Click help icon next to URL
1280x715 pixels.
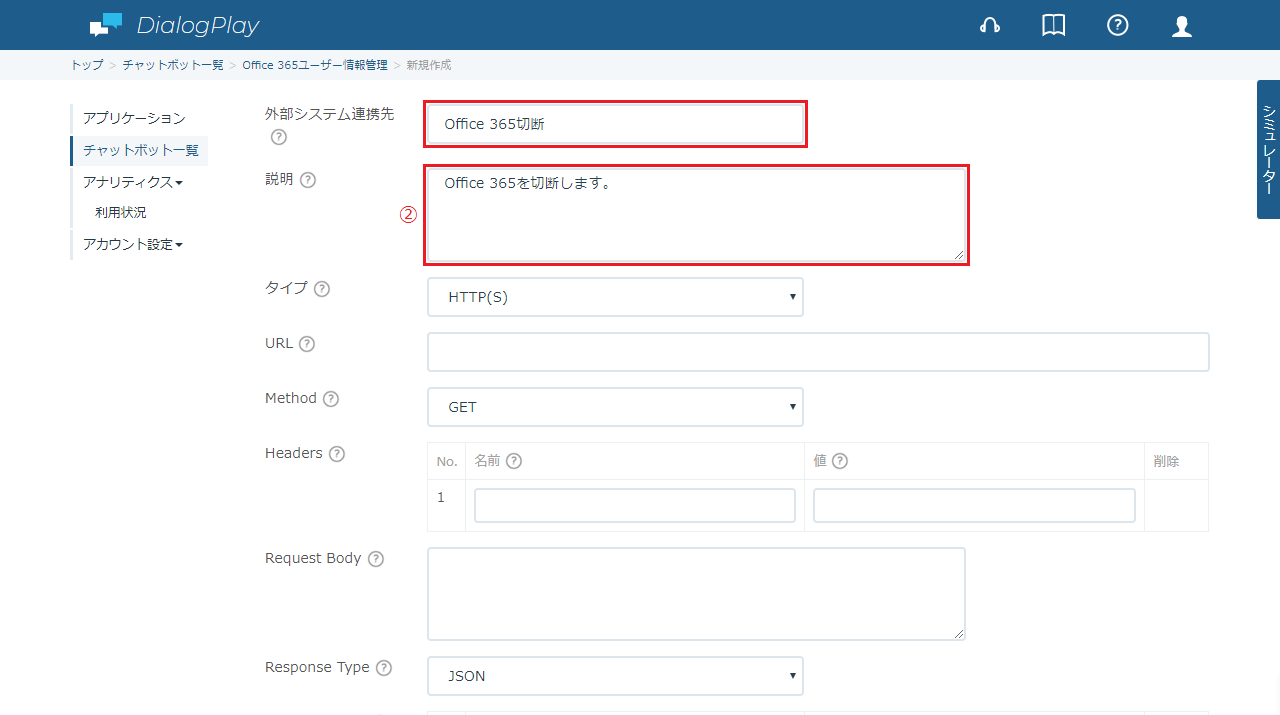(307, 344)
